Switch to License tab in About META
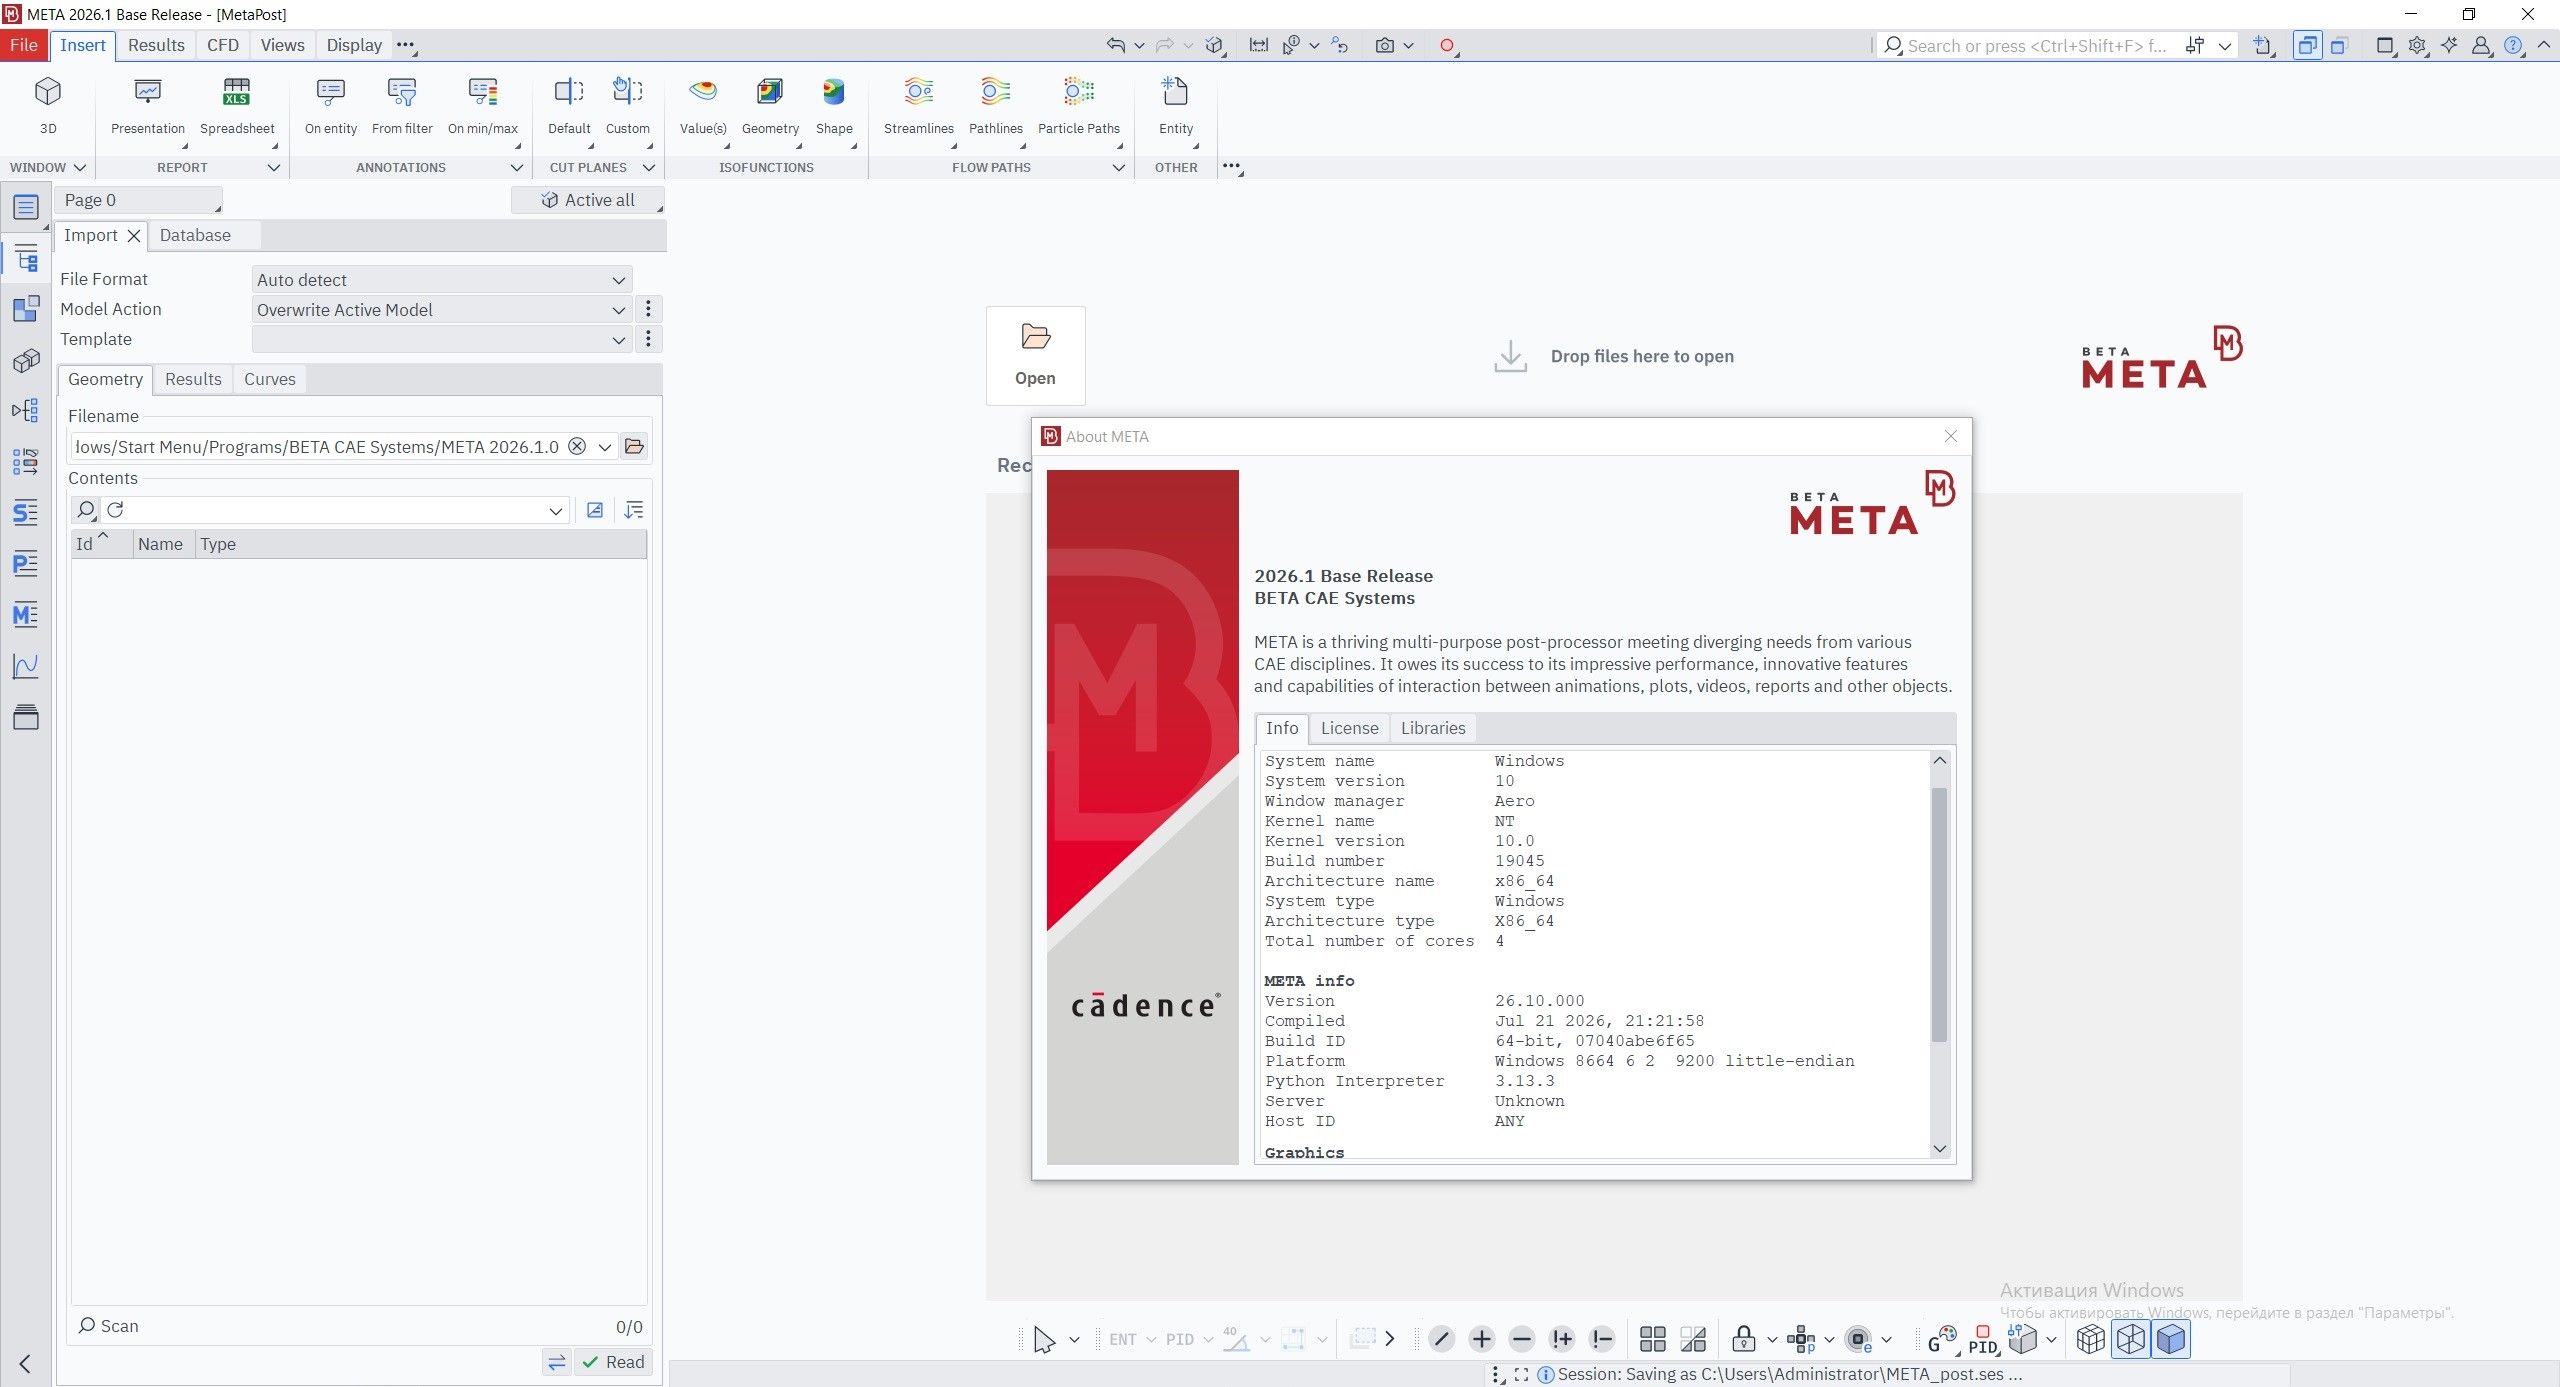Viewport: 2560px width, 1387px height. [x=1349, y=728]
